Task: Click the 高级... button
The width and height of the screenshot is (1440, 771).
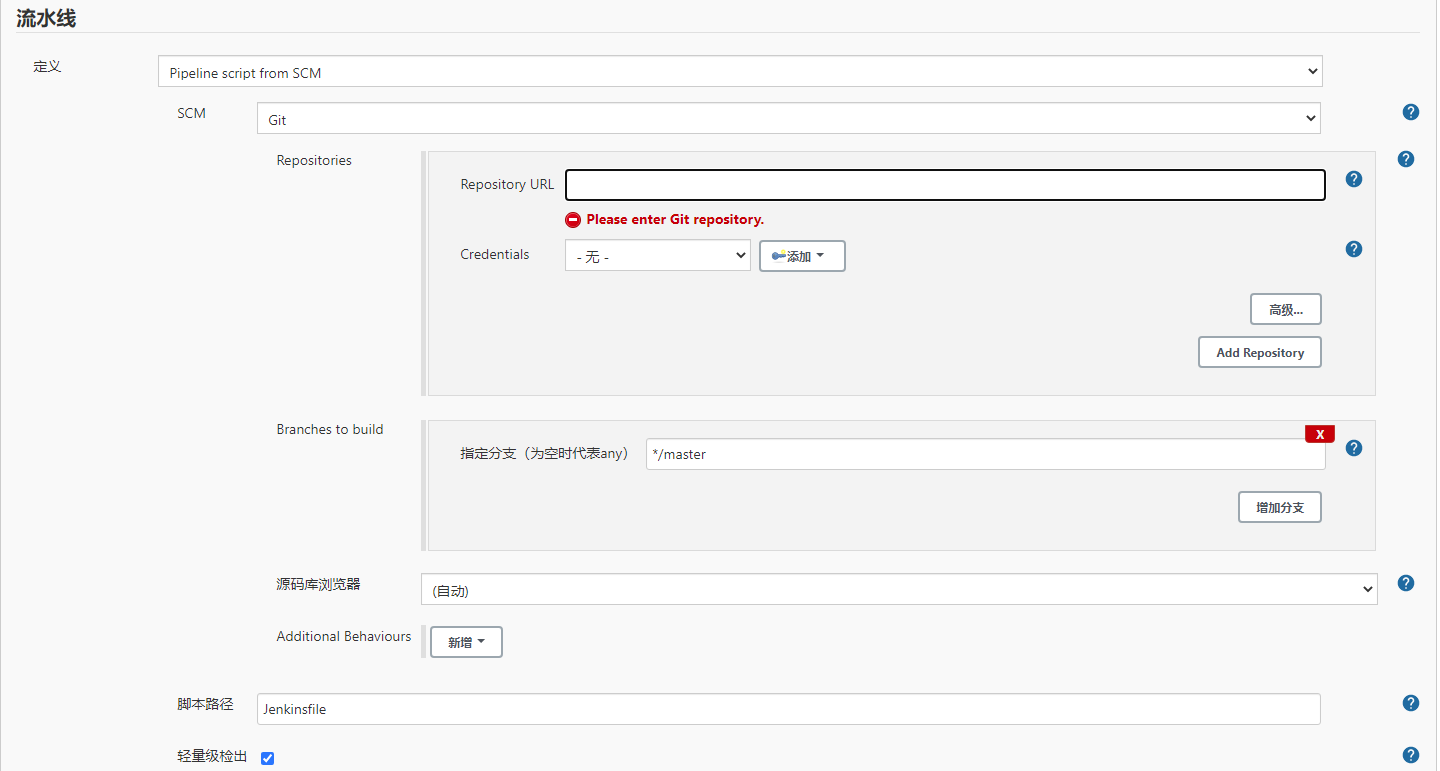Action: pyautogui.click(x=1285, y=310)
